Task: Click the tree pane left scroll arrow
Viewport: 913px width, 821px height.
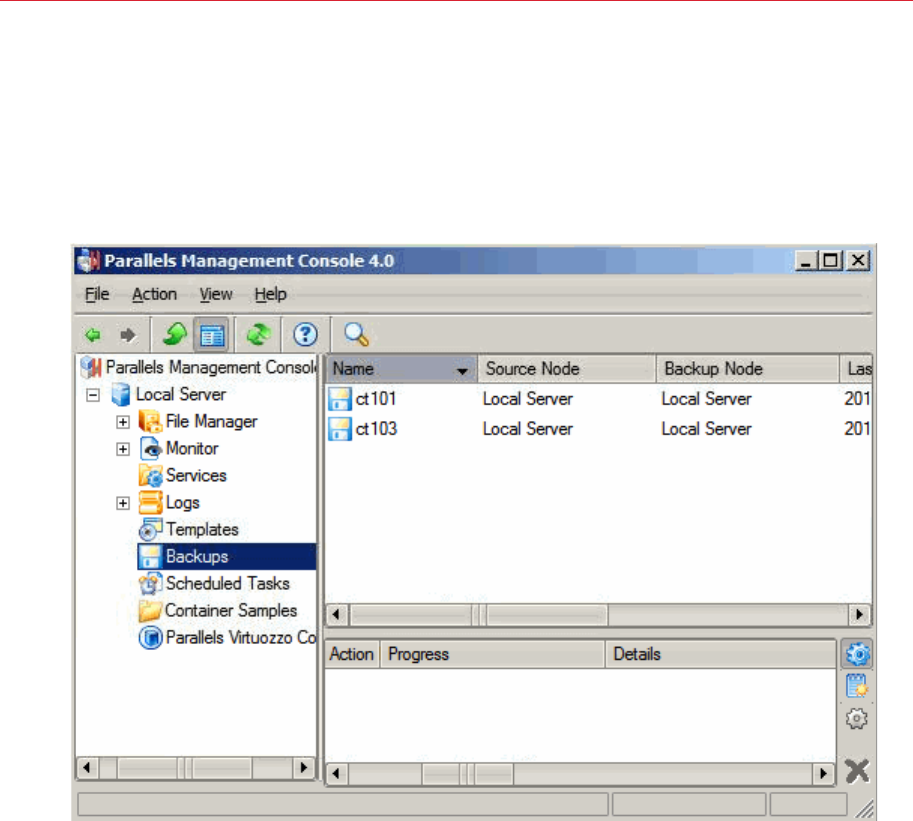Action: (x=87, y=768)
